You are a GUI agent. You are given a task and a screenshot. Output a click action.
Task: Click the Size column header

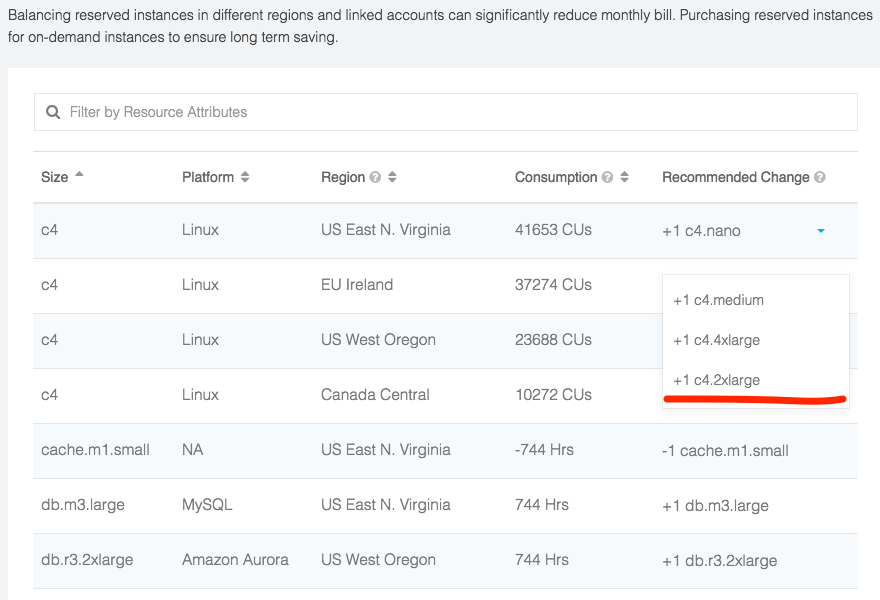tap(54, 177)
